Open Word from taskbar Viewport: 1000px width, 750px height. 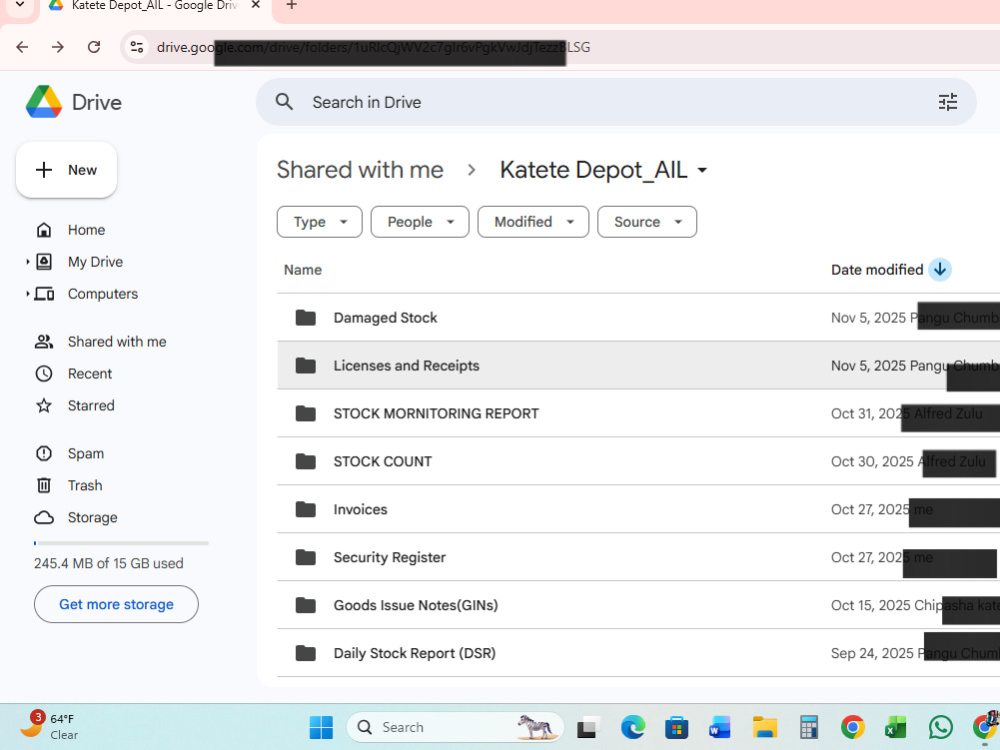pos(720,727)
